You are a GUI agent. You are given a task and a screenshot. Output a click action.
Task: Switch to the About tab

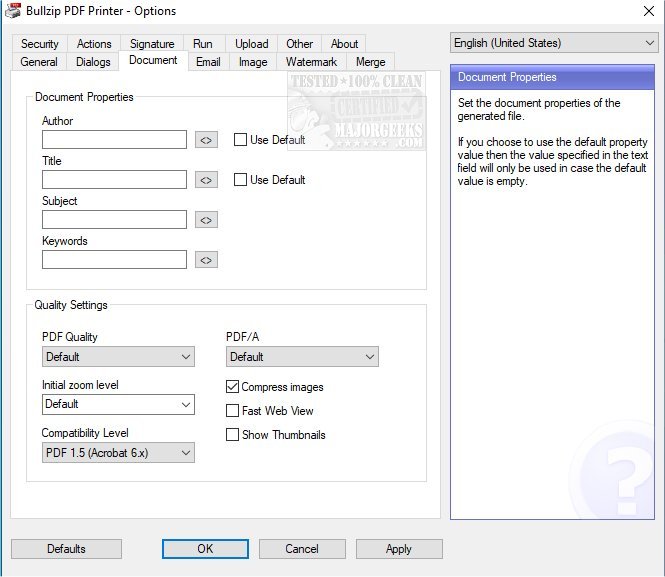click(x=344, y=44)
